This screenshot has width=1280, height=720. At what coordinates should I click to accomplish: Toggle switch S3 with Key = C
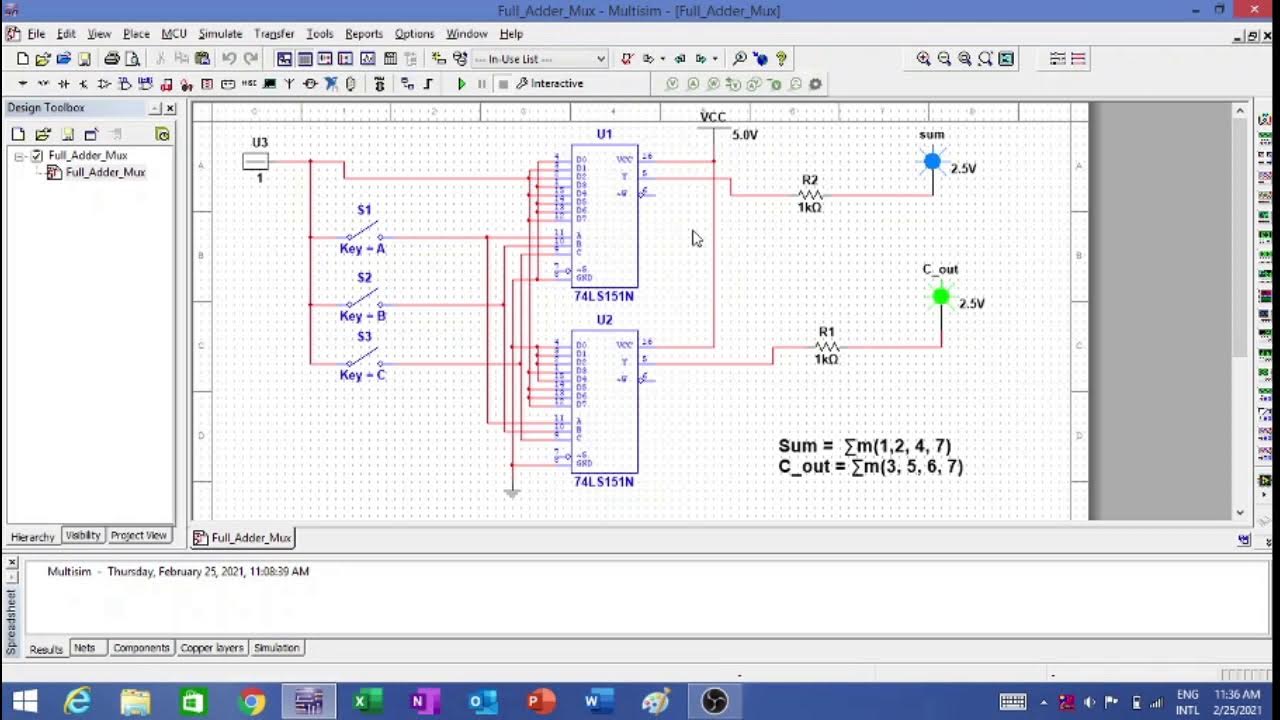363,357
